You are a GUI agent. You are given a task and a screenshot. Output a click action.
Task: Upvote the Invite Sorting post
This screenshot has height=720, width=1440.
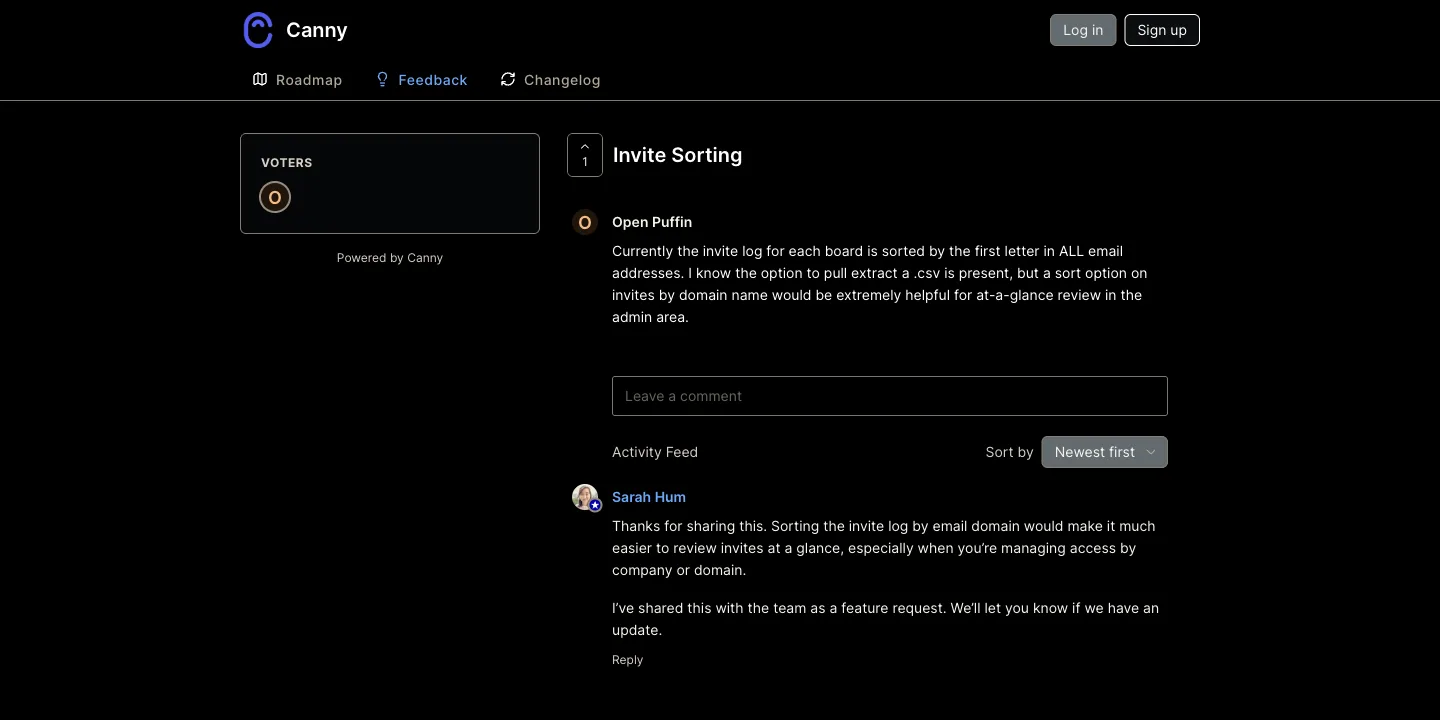[585, 155]
